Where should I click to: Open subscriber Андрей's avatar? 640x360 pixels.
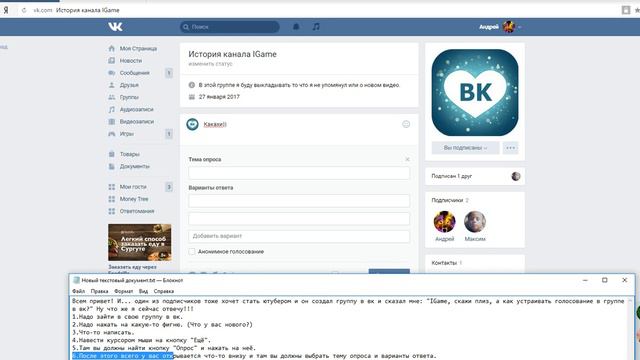click(x=444, y=222)
